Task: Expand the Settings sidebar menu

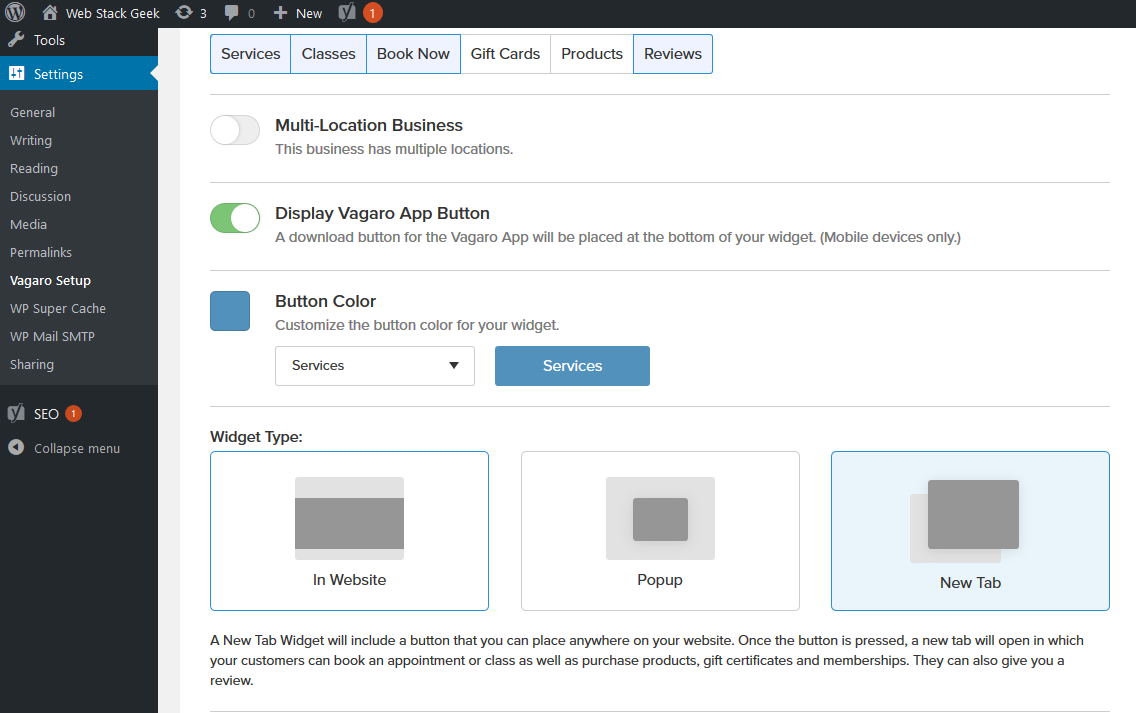Action: pyautogui.click(x=58, y=74)
